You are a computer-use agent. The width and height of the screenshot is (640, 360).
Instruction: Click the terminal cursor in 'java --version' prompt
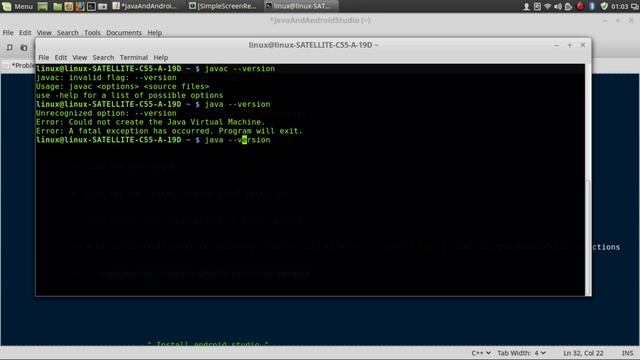point(244,140)
